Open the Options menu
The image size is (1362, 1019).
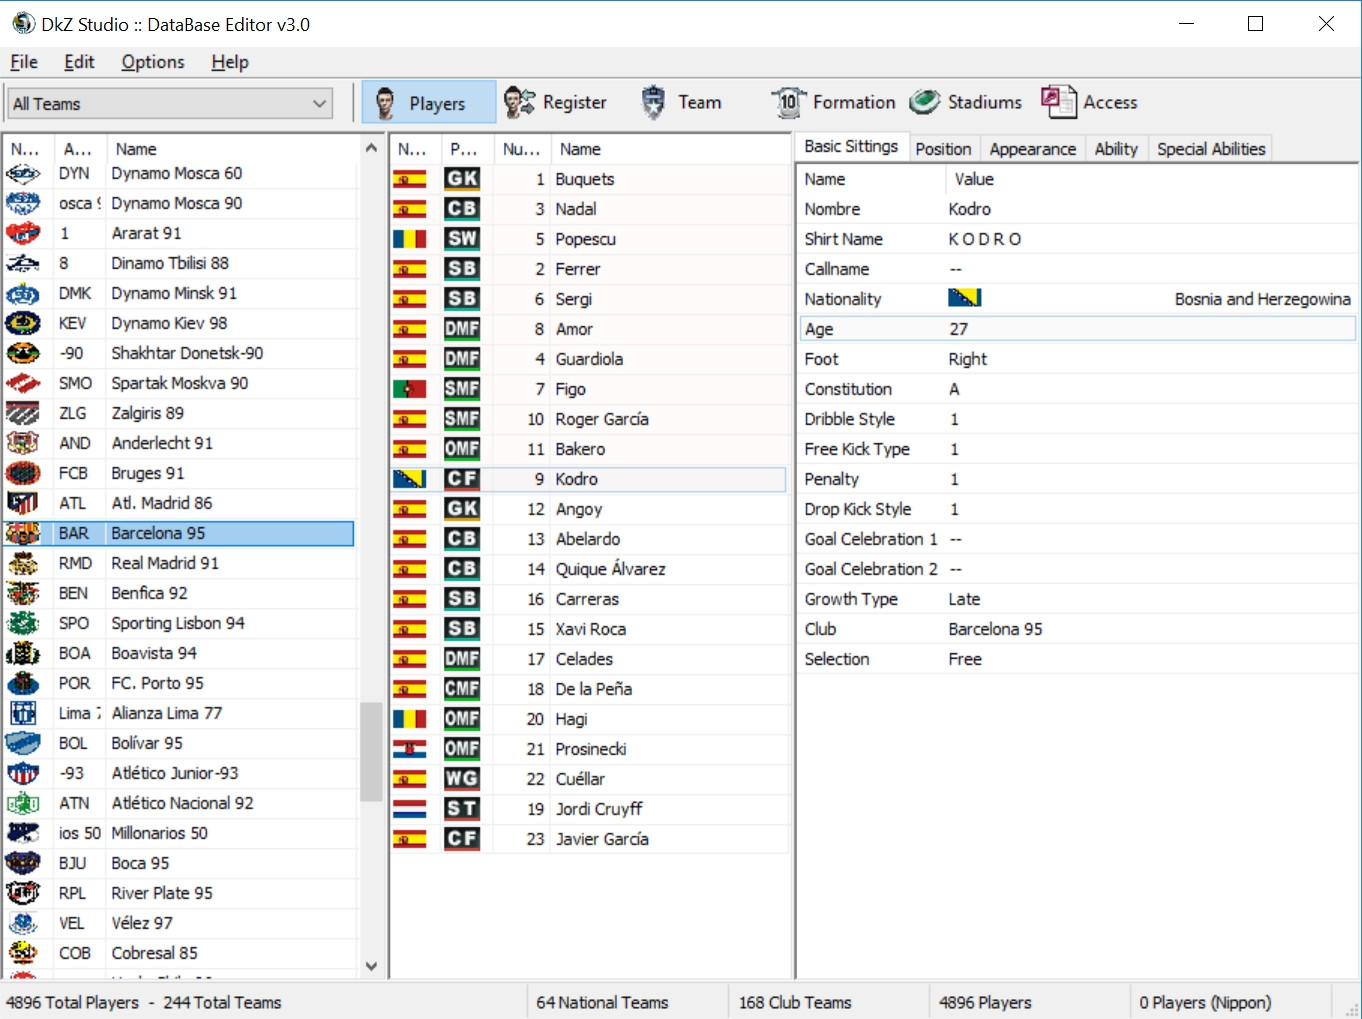point(153,62)
